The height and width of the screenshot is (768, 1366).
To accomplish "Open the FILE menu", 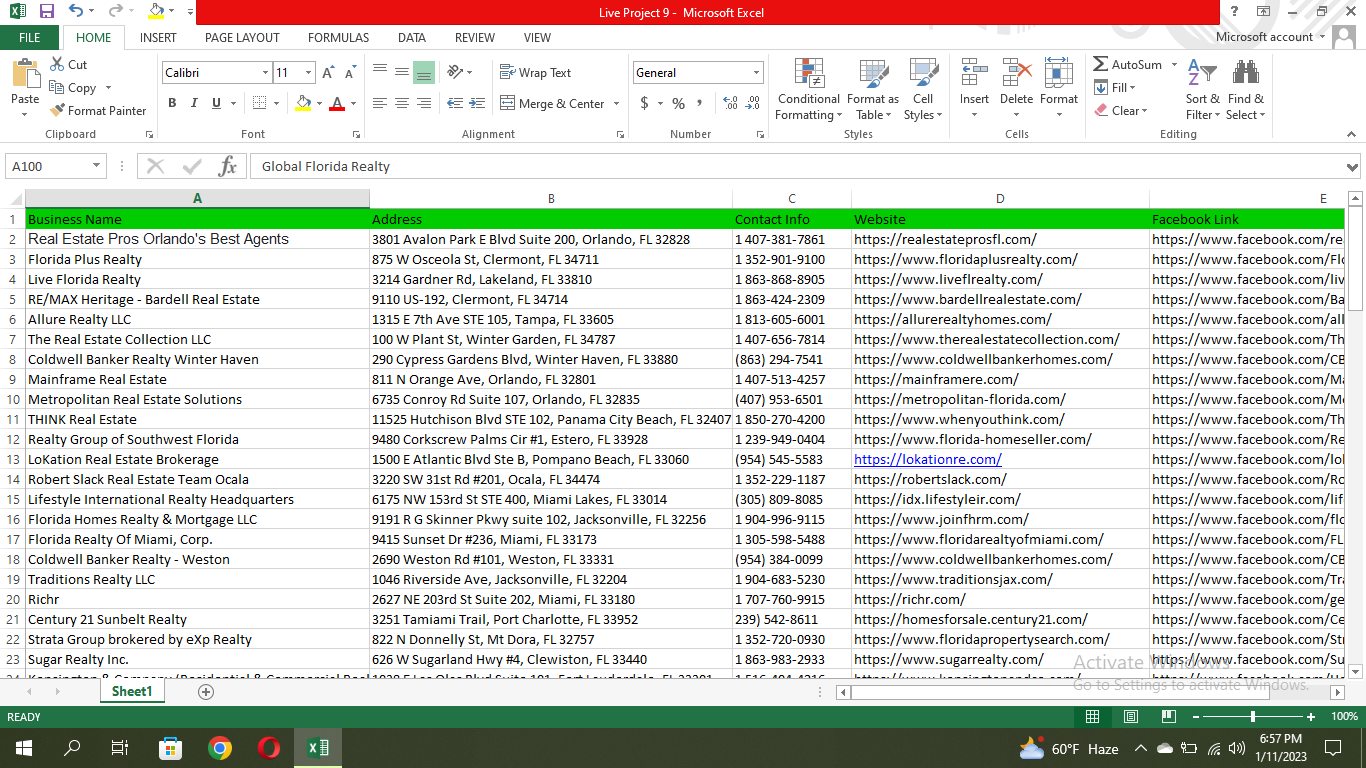I will click(29, 37).
